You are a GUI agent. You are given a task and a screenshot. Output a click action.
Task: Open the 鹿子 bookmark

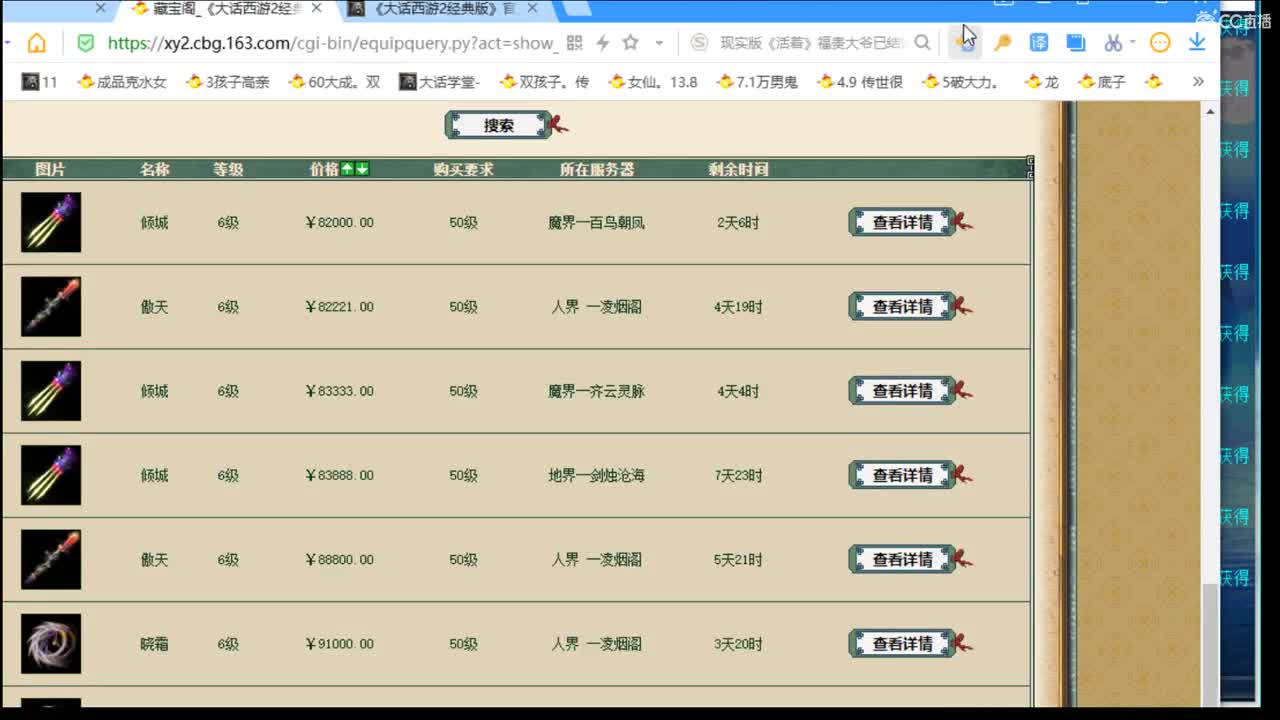(1101, 82)
